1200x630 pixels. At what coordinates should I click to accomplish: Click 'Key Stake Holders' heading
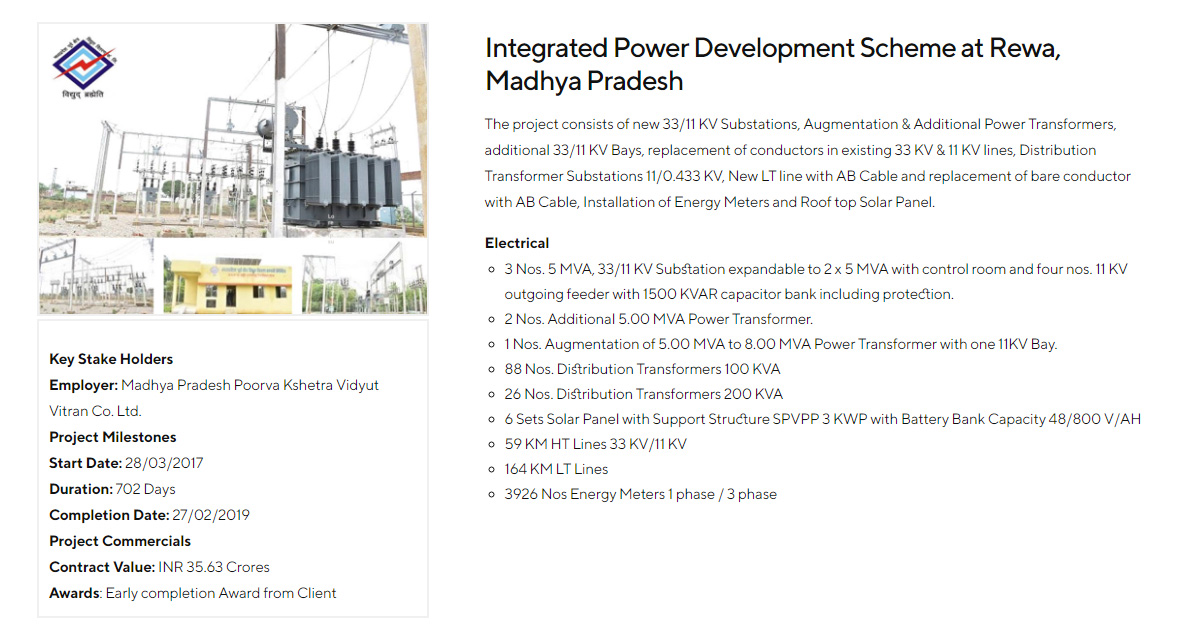tap(111, 359)
